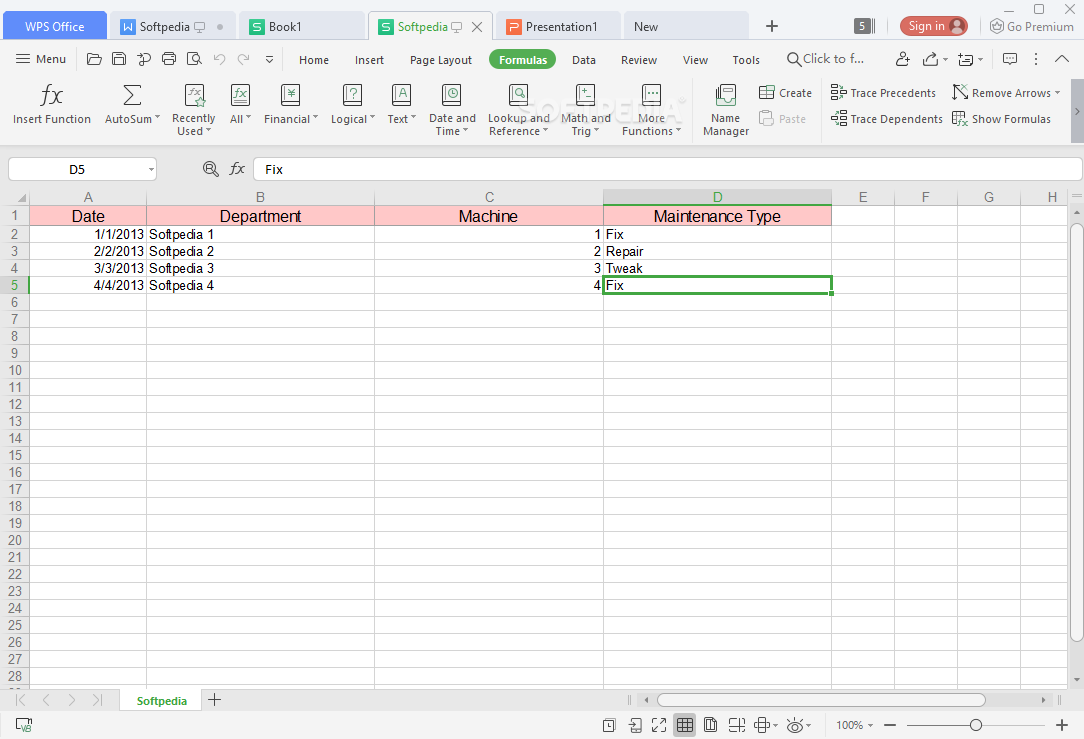
Task: Click the comment bubble icon at top right
Action: point(1009,59)
